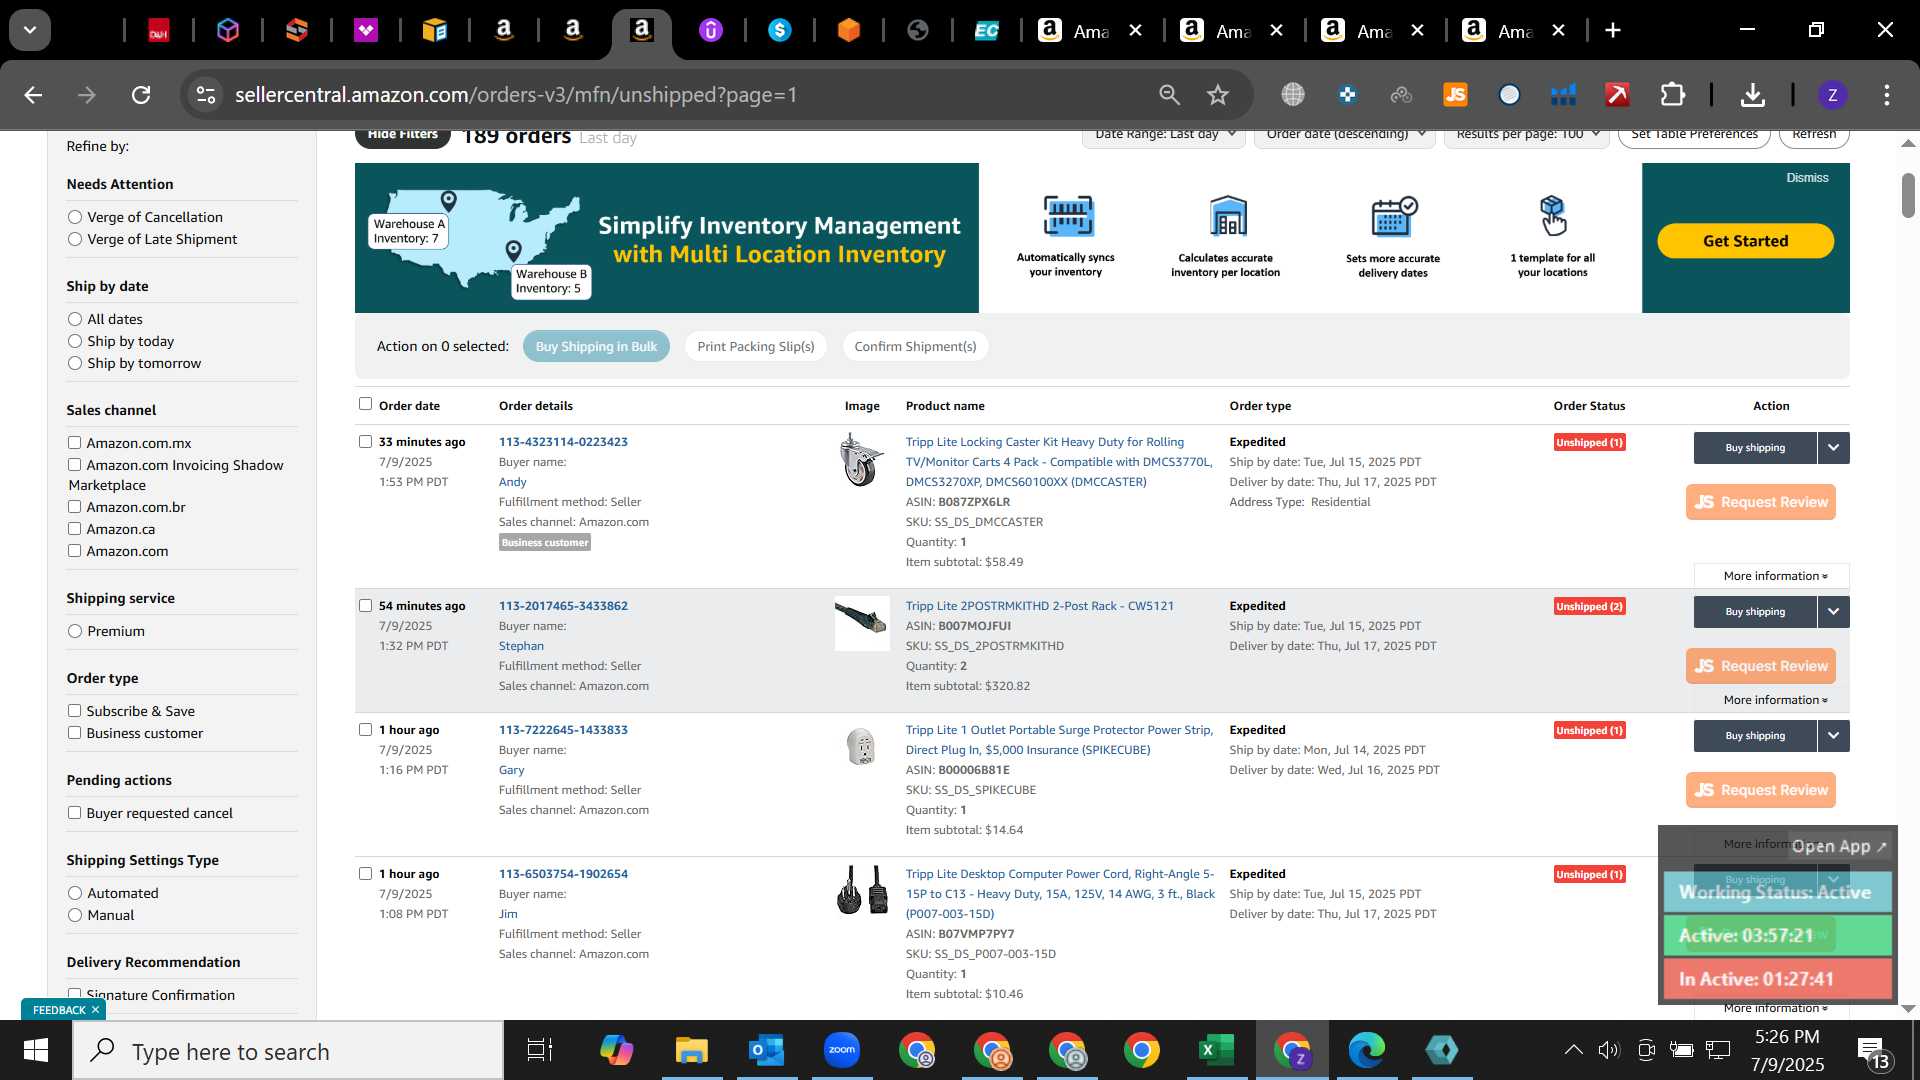Open Order date (descending) sort dropdown
Screen dimensions: 1920x1080
(x=1345, y=136)
